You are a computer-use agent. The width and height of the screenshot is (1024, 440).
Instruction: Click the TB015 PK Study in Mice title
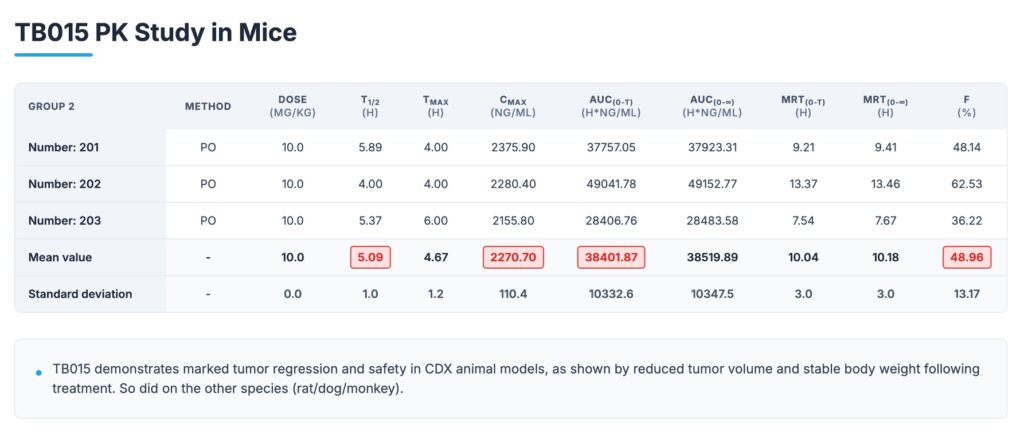155,32
